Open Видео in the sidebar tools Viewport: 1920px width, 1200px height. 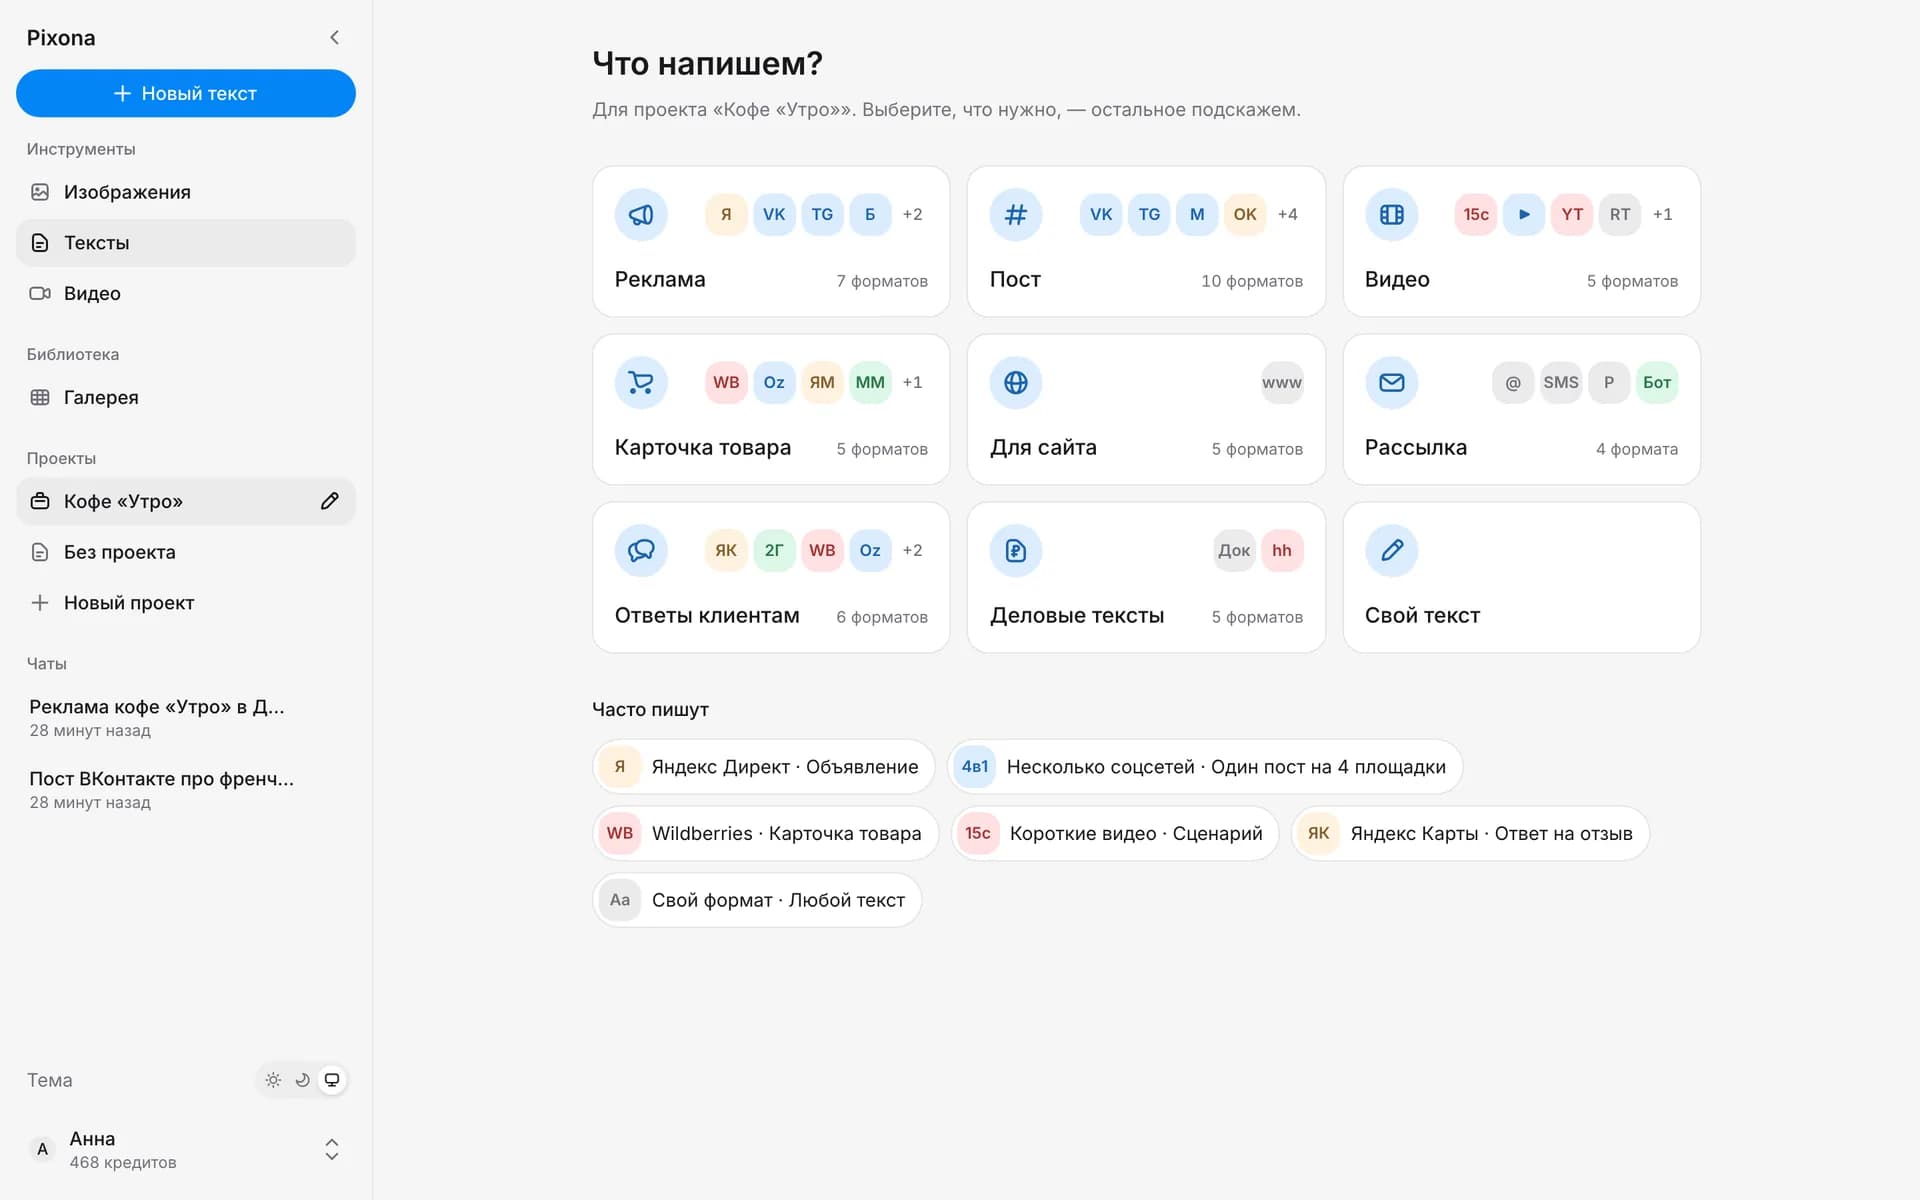(186, 294)
